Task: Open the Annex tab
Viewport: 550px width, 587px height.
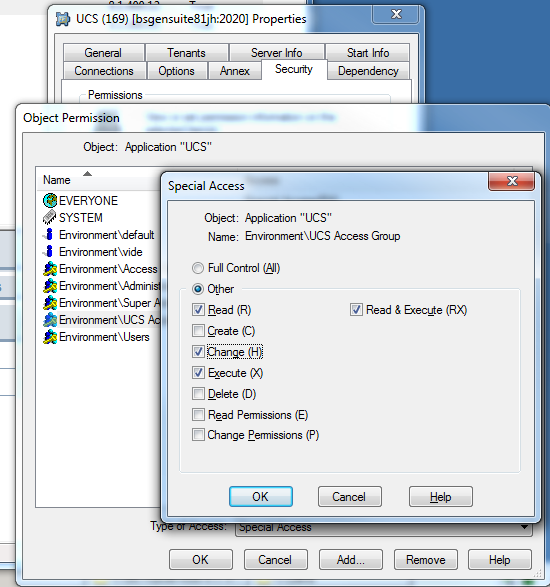Action: click(x=235, y=71)
